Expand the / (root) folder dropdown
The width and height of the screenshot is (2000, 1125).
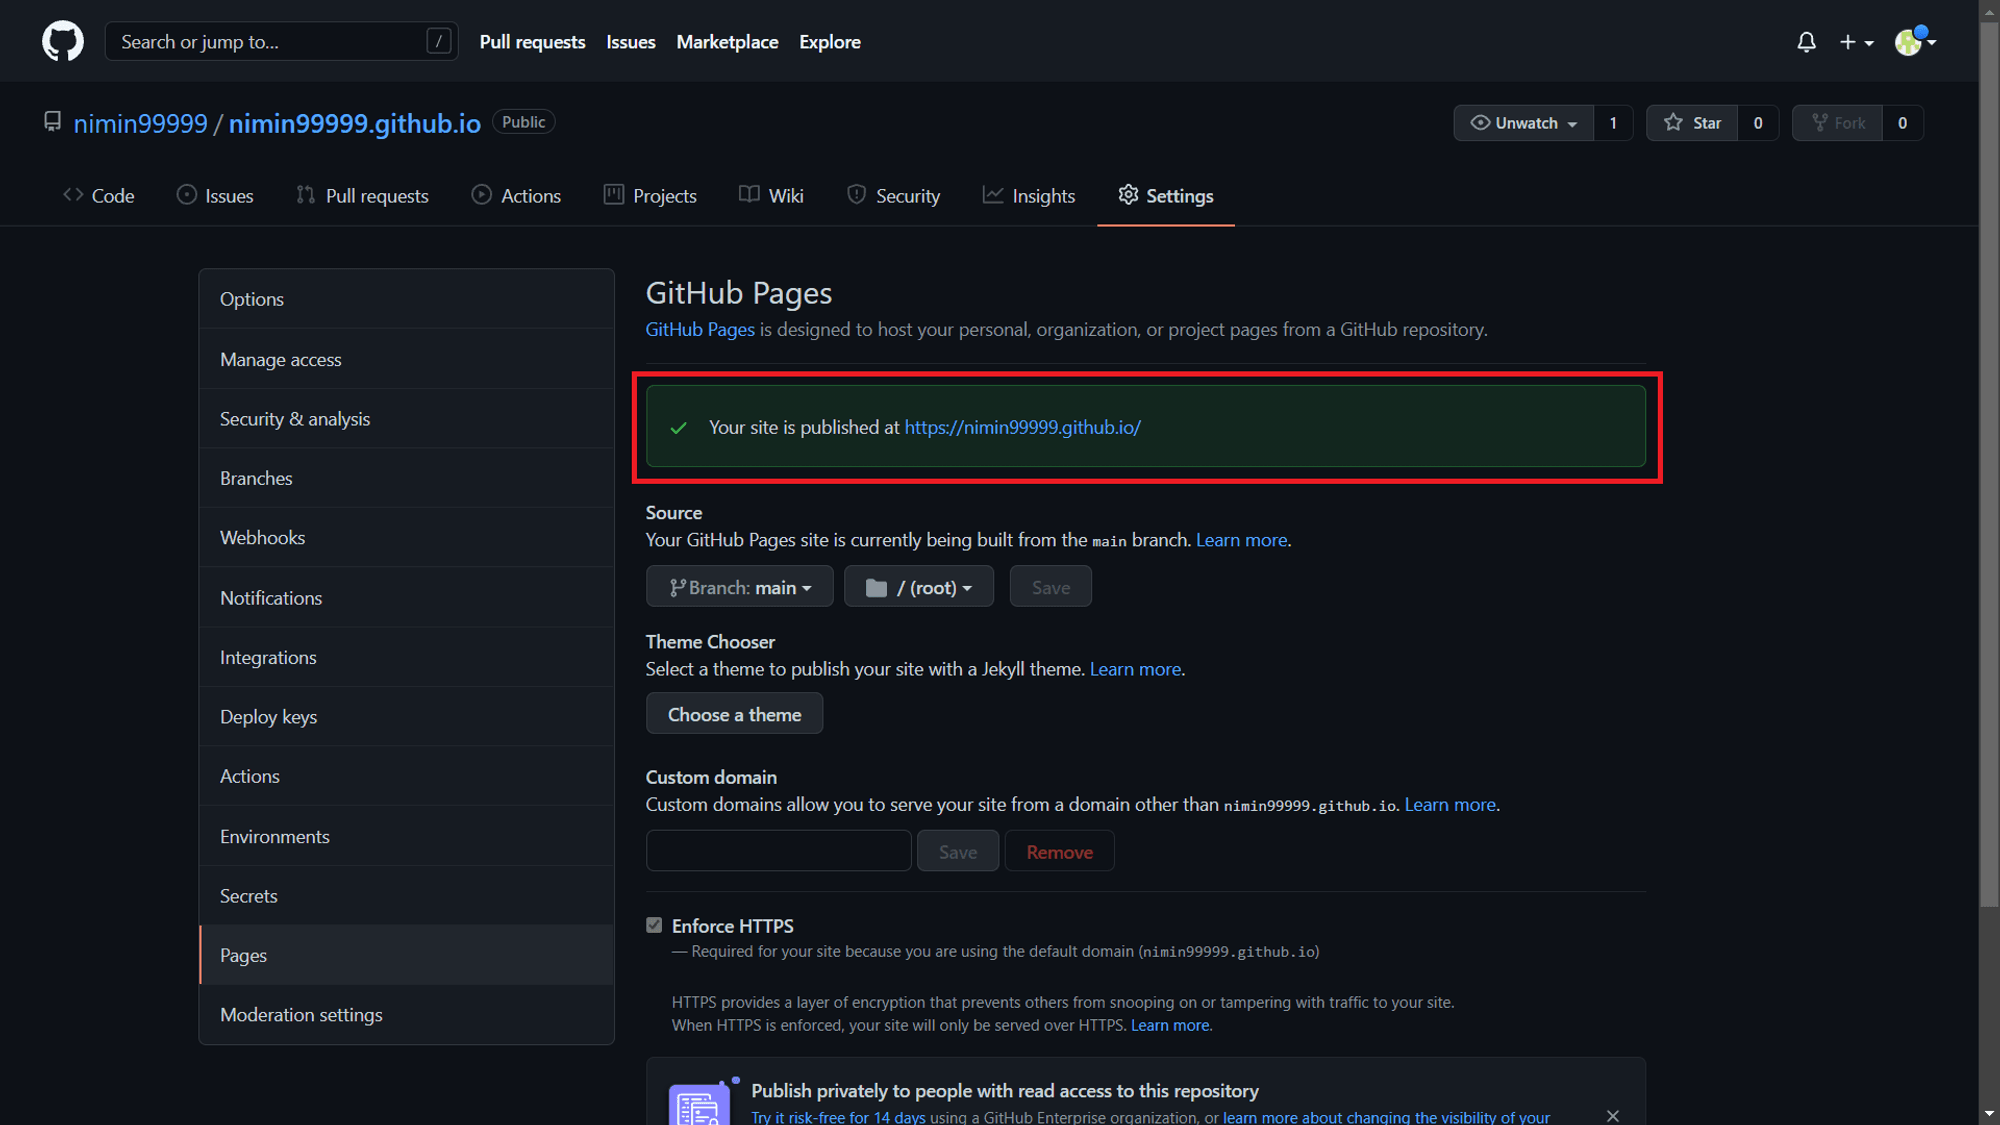coord(918,587)
